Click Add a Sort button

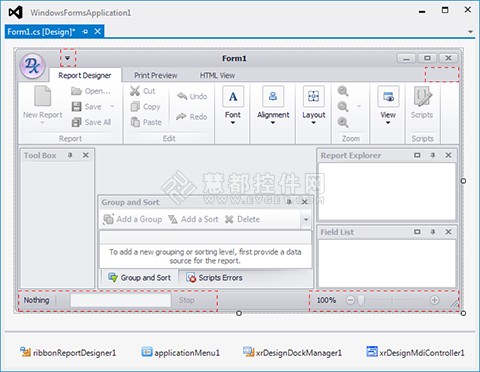coord(193,219)
